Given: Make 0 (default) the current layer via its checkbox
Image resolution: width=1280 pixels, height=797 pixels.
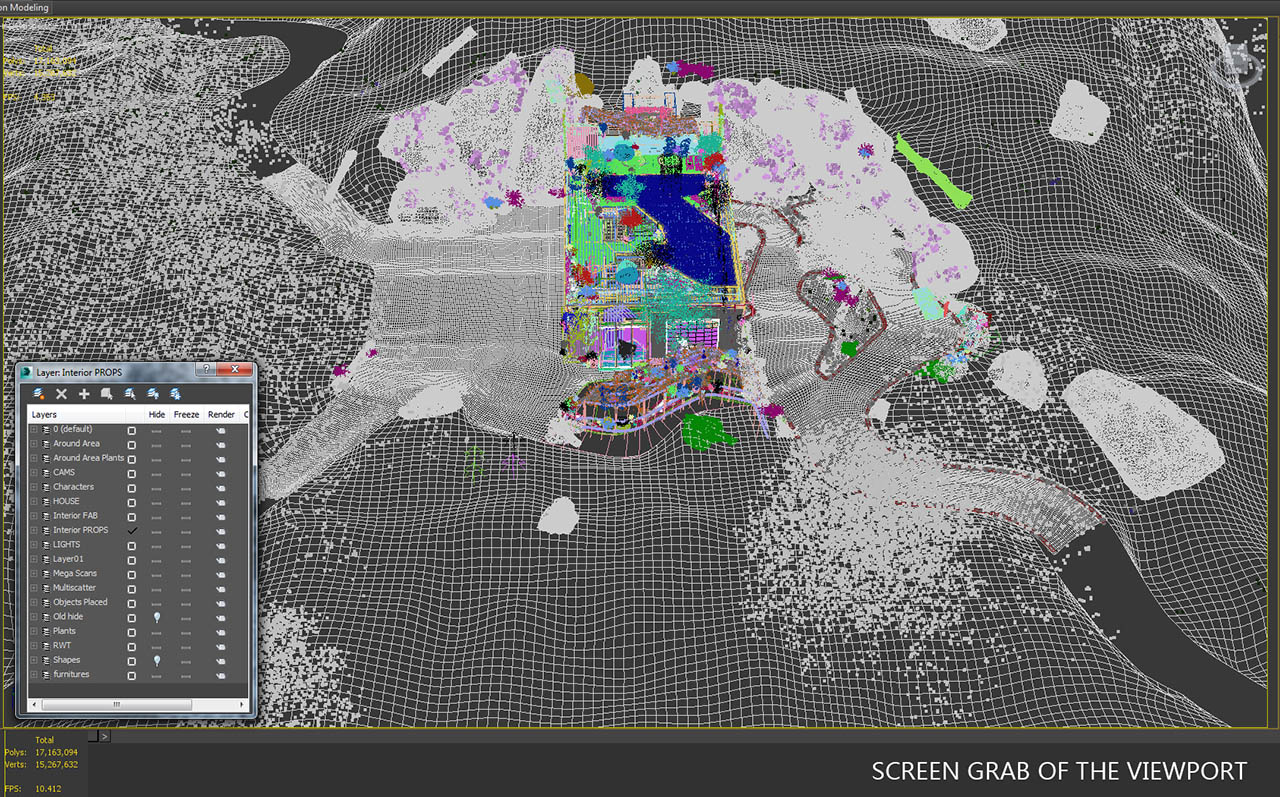Looking at the screenshot, I should 131,430.
